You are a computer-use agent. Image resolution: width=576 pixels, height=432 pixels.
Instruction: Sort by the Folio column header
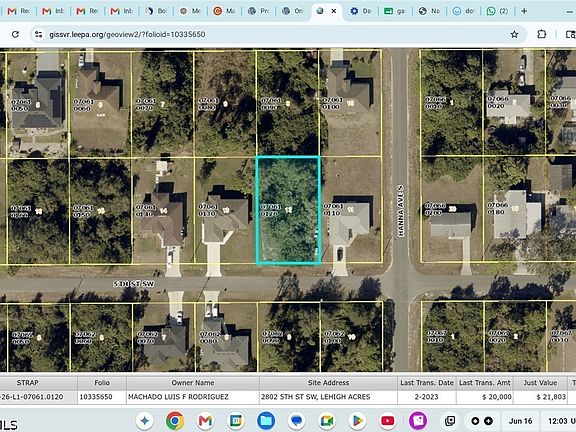click(102, 383)
